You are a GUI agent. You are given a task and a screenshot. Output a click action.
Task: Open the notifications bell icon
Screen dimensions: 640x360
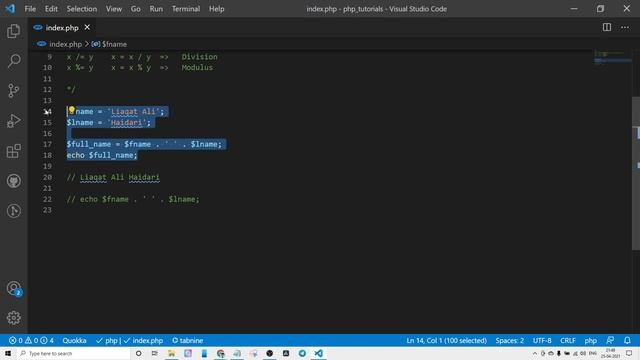click(627, 340)
